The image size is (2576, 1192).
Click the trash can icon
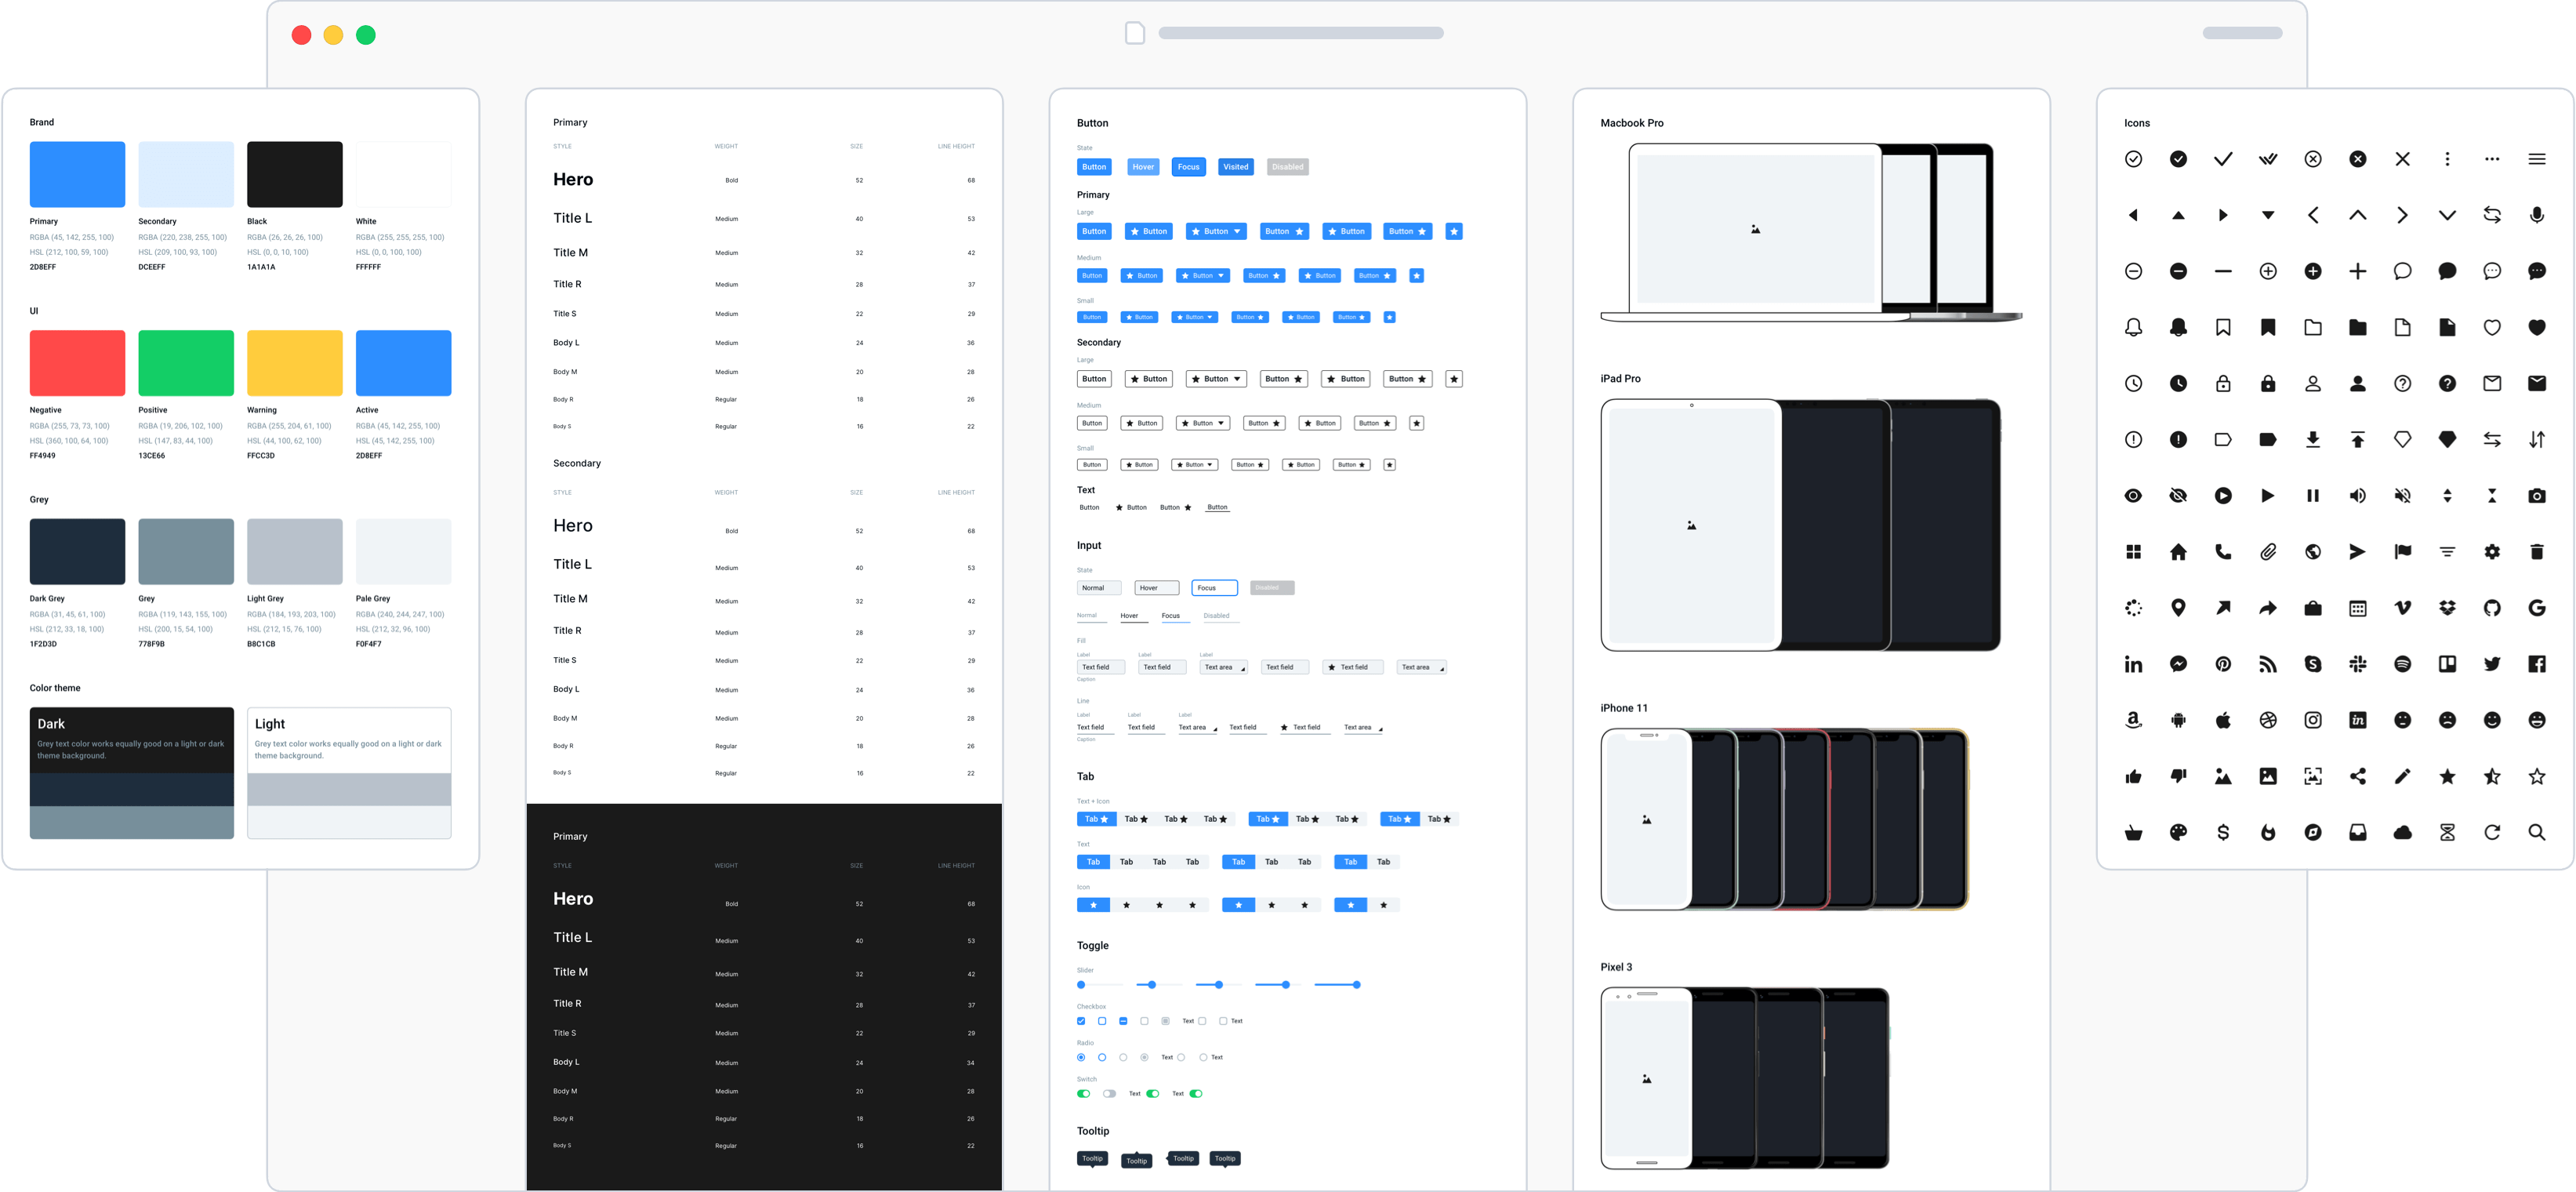pos(2537,552)
